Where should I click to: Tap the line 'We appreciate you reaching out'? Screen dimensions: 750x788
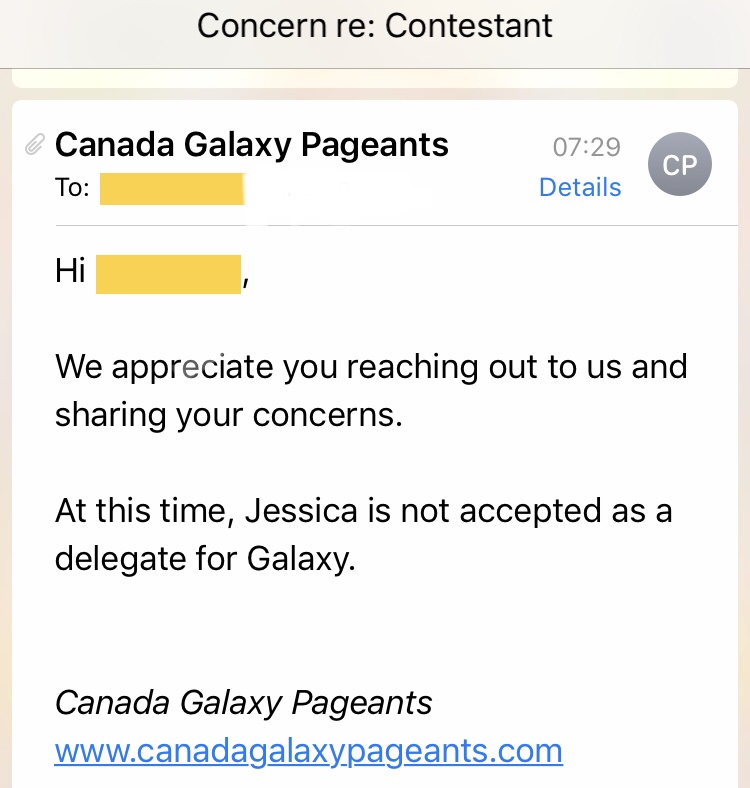pos(371,367)
